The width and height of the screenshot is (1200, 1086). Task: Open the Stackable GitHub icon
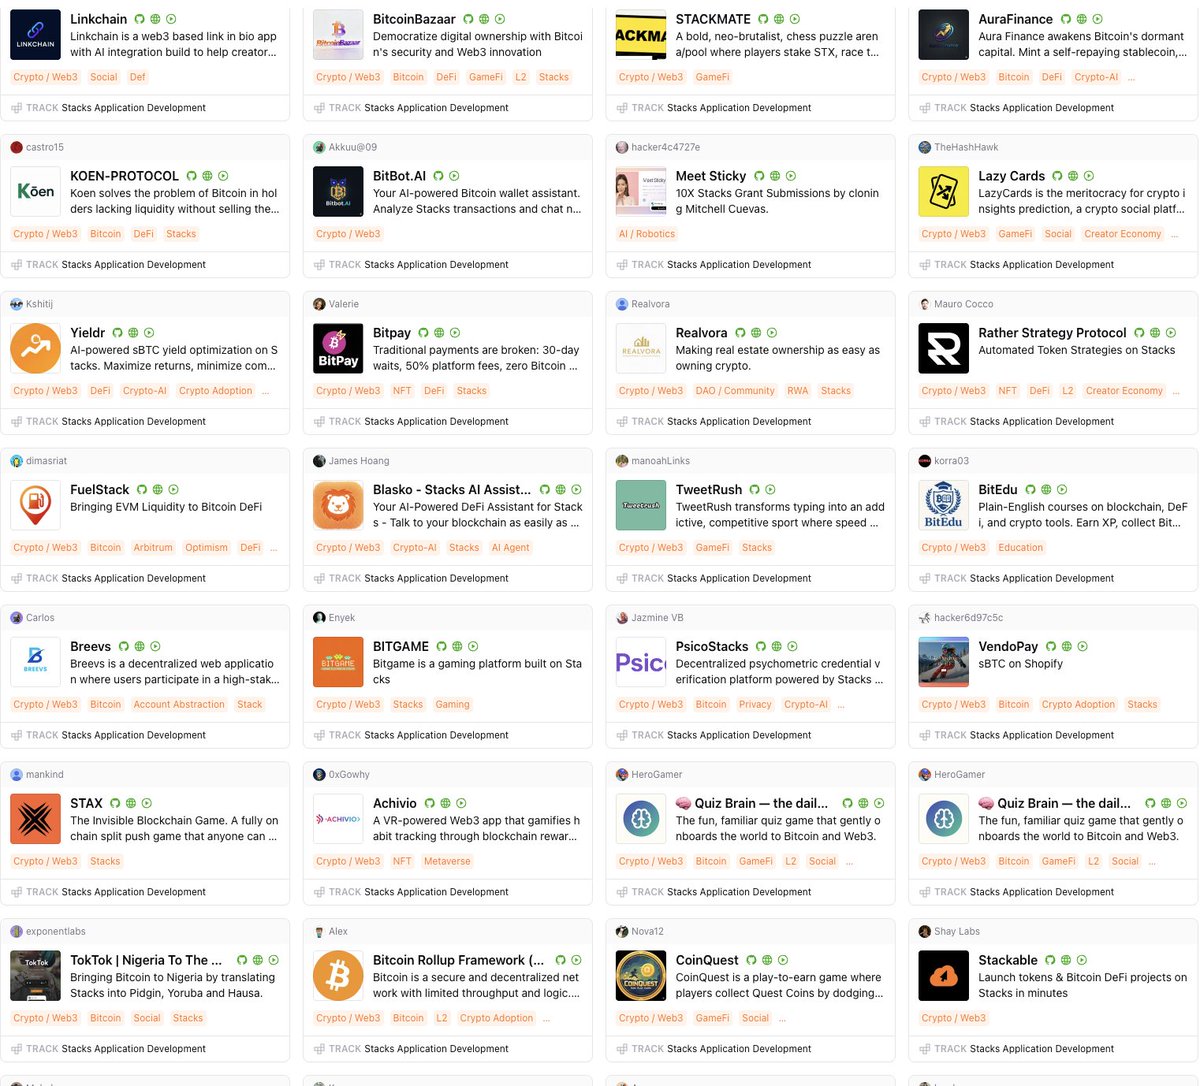pyautogui.click(x=1050, y=960)
